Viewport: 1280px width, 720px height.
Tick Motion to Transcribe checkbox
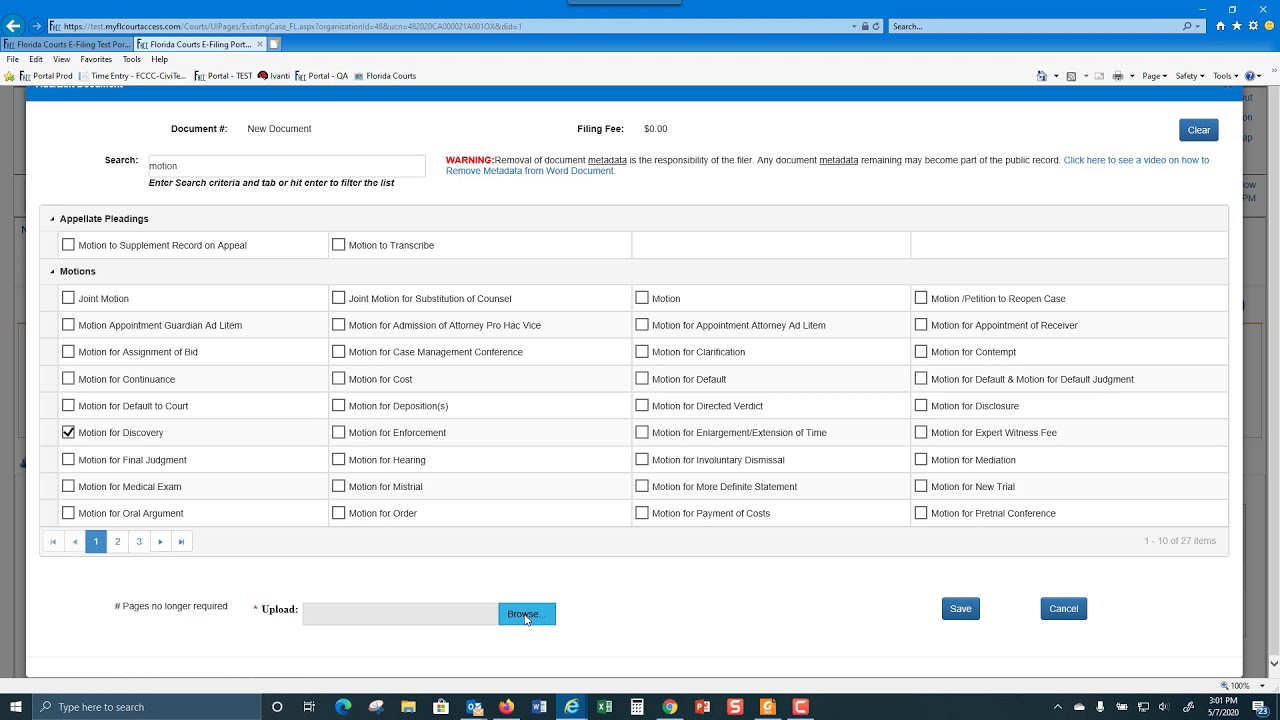coord(338,244)
